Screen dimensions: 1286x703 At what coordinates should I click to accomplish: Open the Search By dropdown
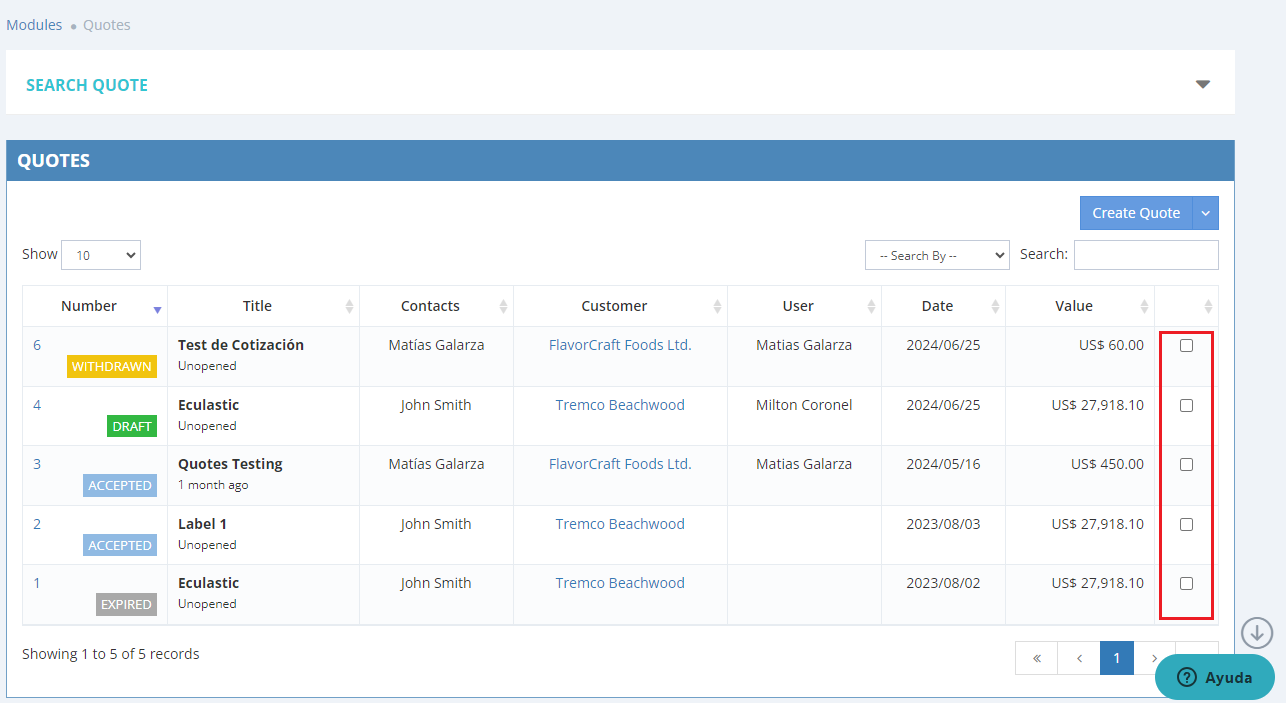[937, 255]
